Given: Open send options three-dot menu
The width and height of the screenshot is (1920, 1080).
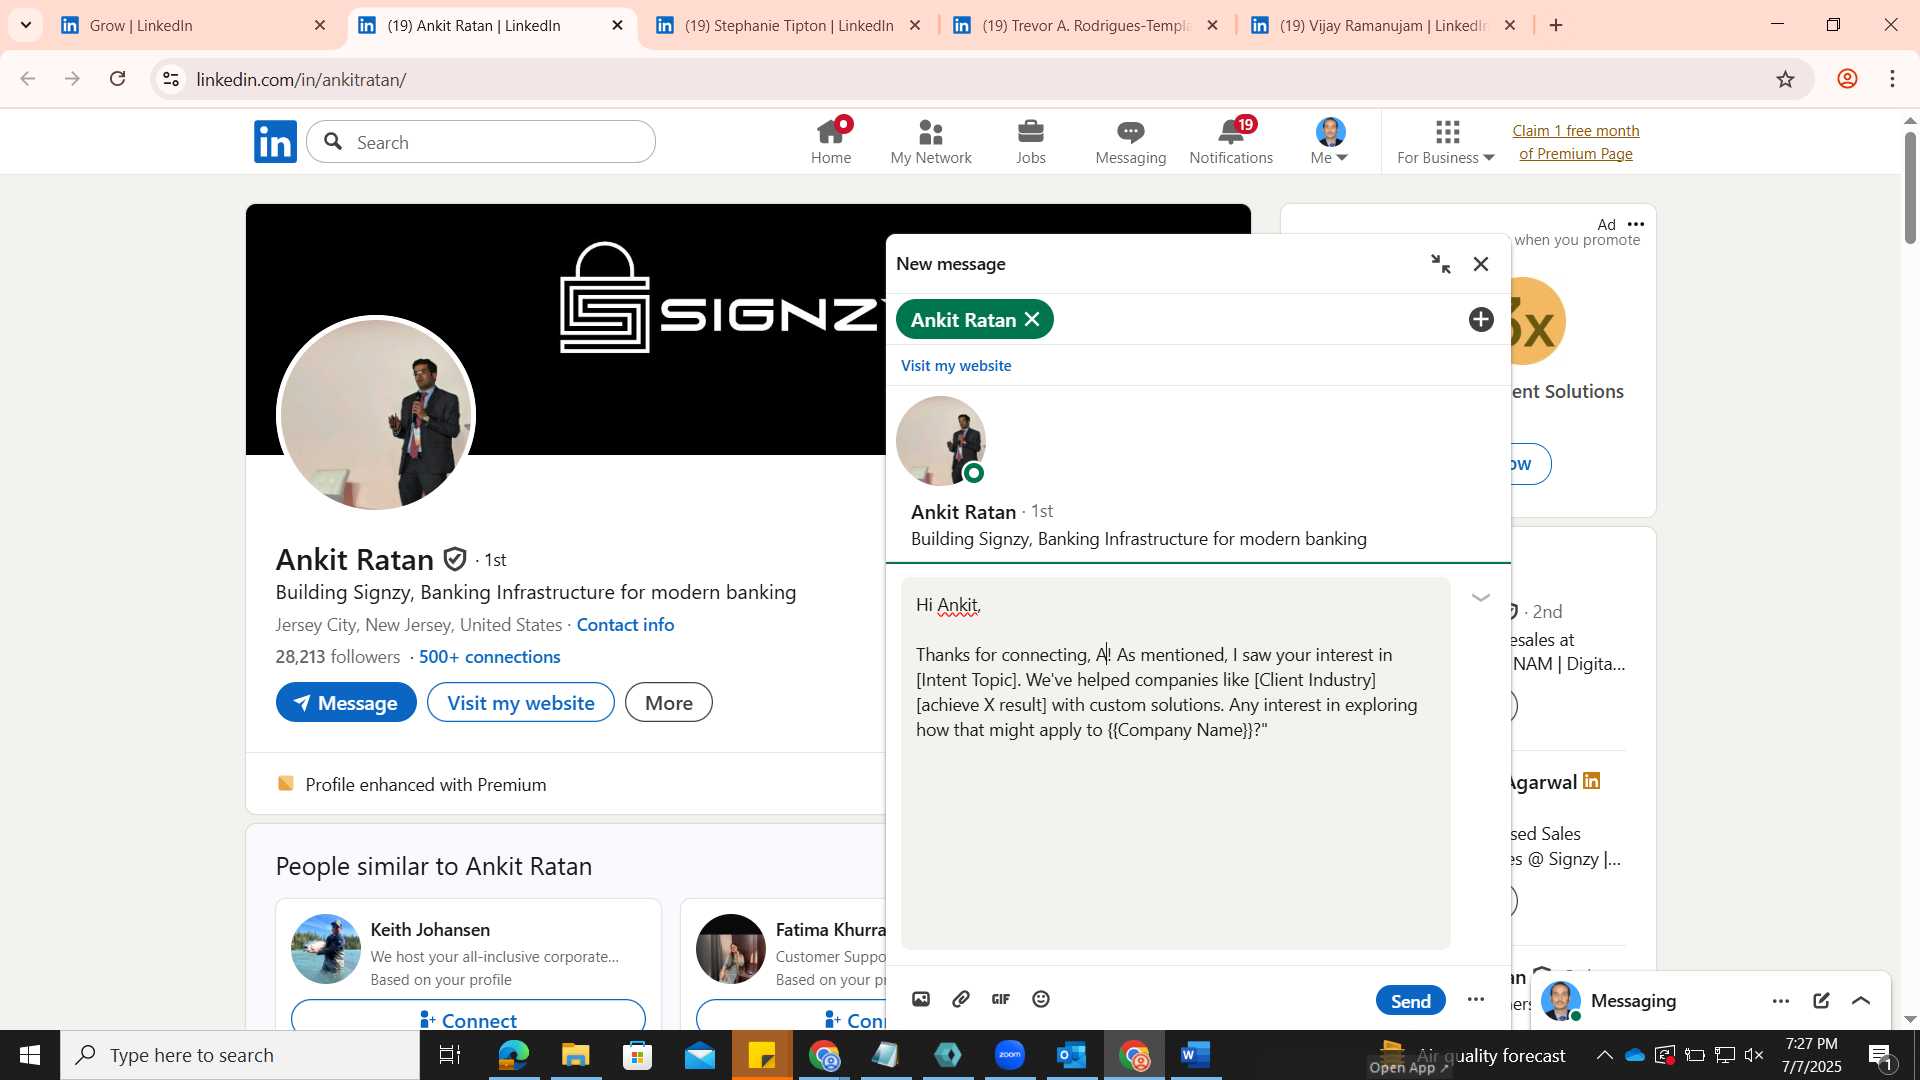Looking at the screenshot, I should (1476, 999).
